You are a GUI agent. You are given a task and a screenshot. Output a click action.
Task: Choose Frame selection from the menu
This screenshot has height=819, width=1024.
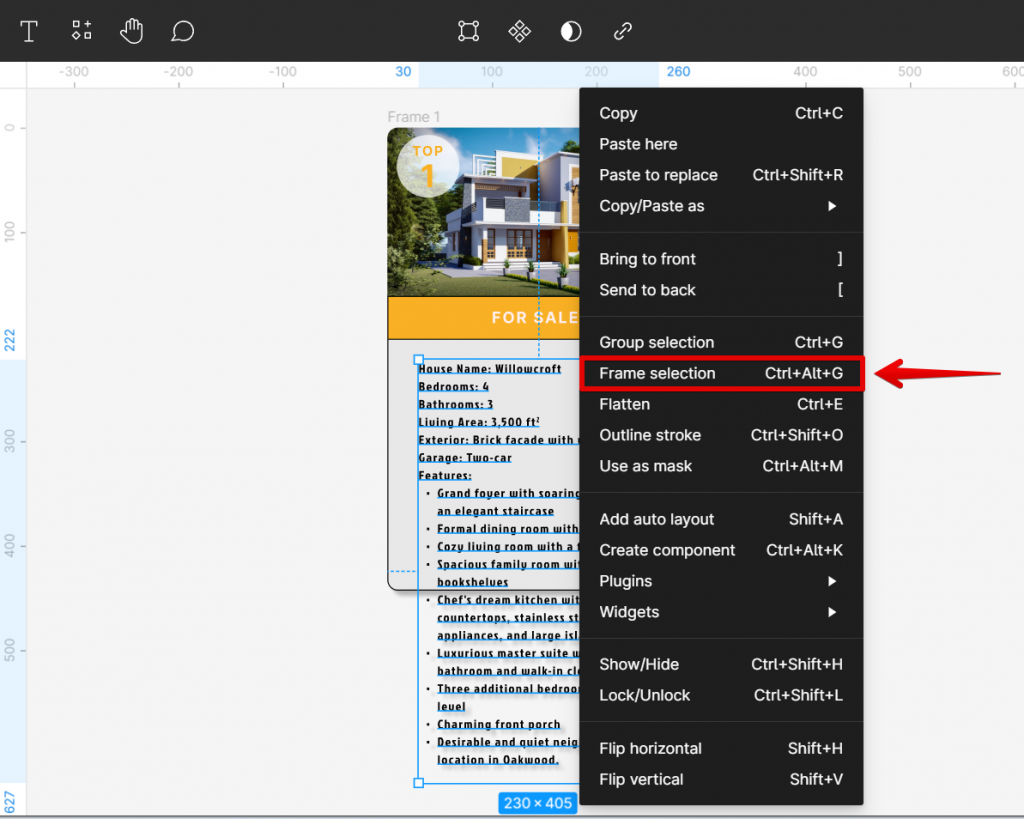coord(655,373)
